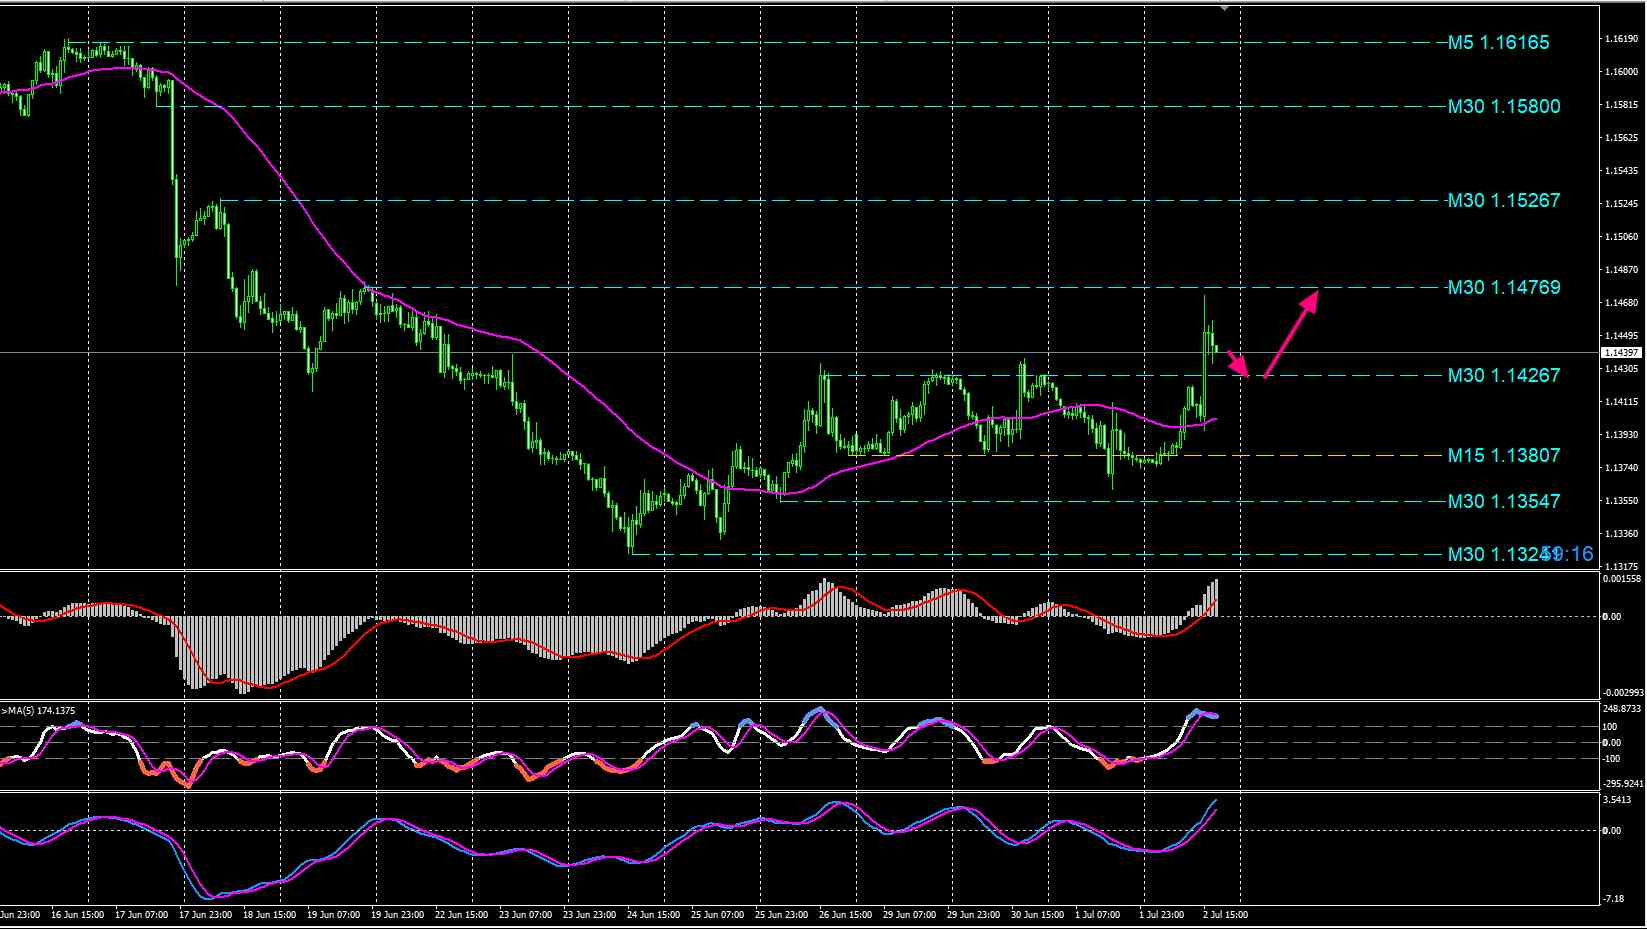Click 1.15060 on the price scale

click(x=1620, y=237)
